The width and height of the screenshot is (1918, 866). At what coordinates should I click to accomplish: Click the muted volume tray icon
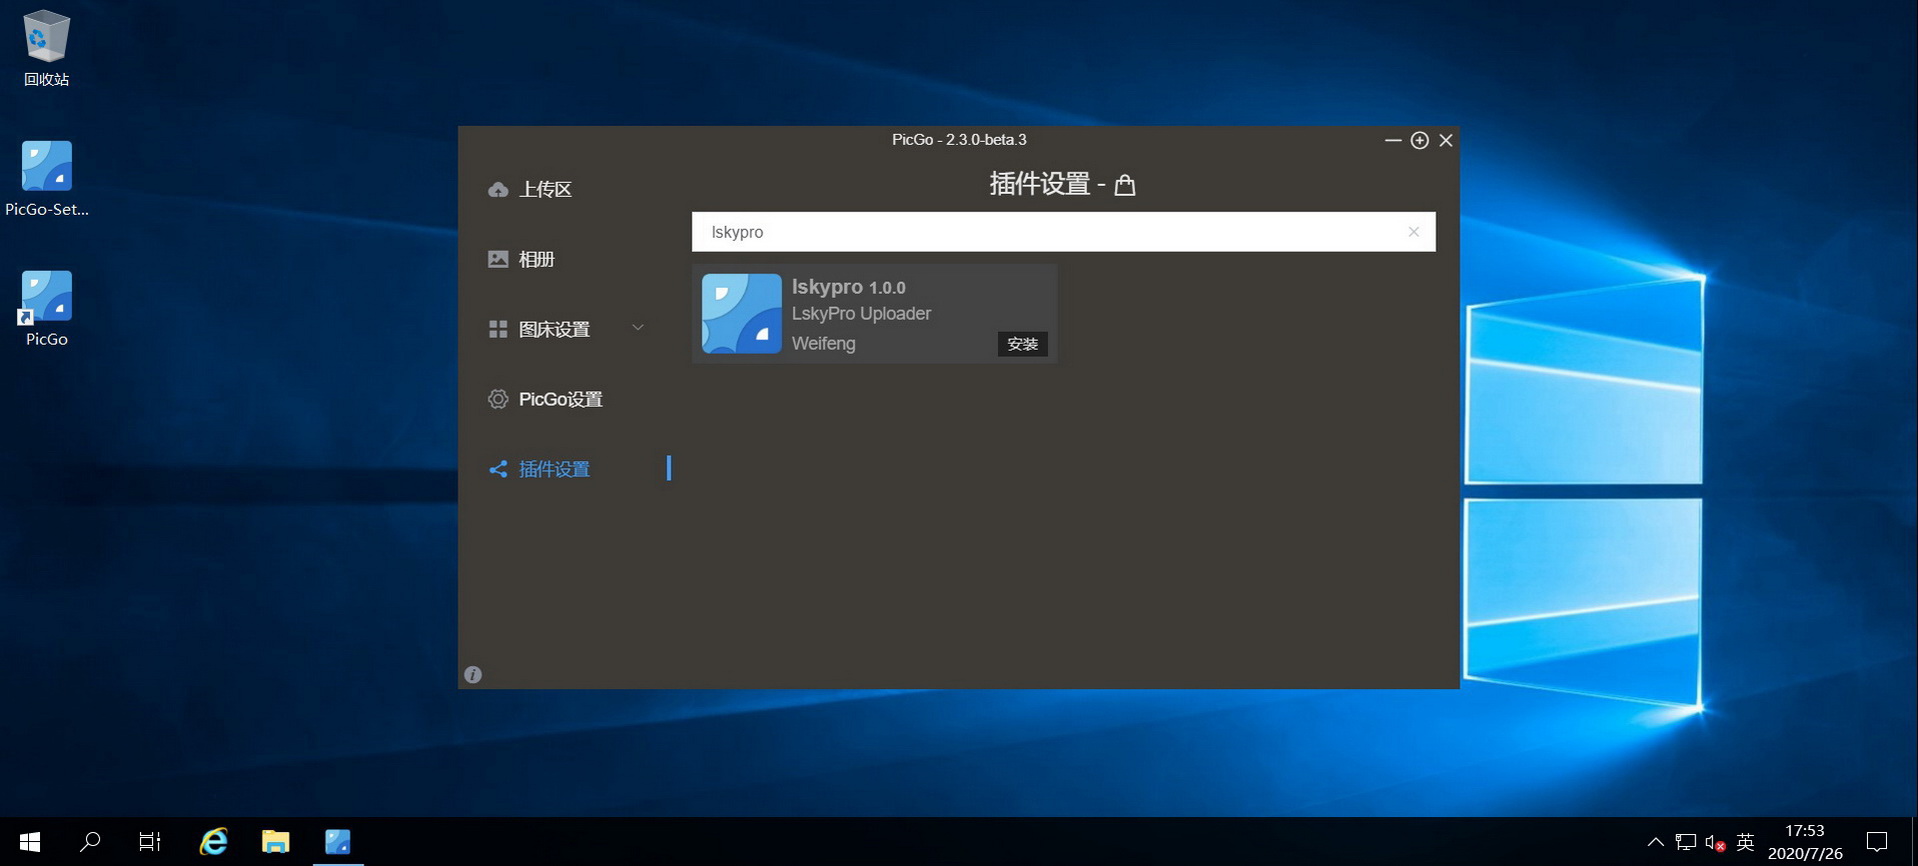point(1715,843)
